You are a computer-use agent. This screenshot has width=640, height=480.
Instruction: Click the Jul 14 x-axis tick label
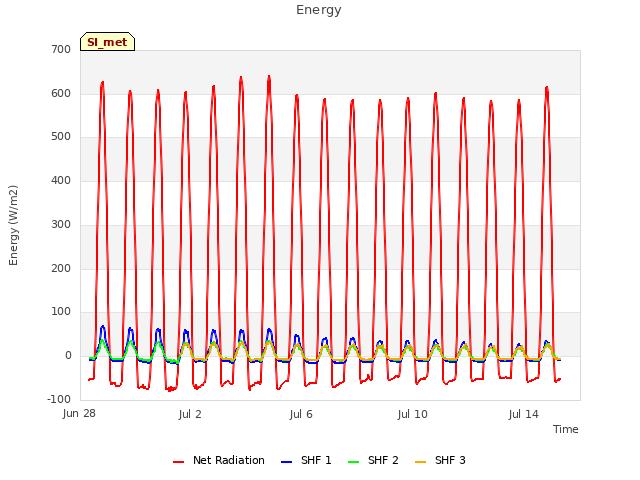click(523, 414)
